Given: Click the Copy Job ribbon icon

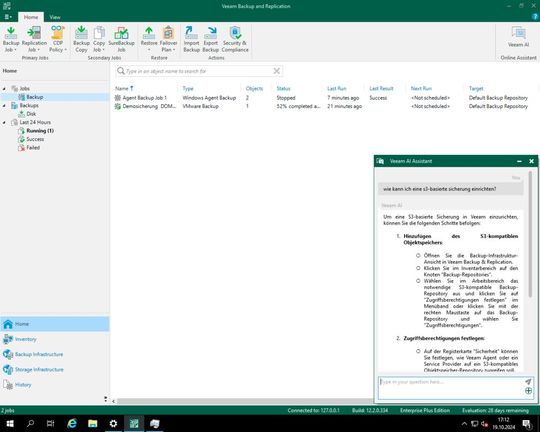Looking at the screenshot, I should point(99,39).
